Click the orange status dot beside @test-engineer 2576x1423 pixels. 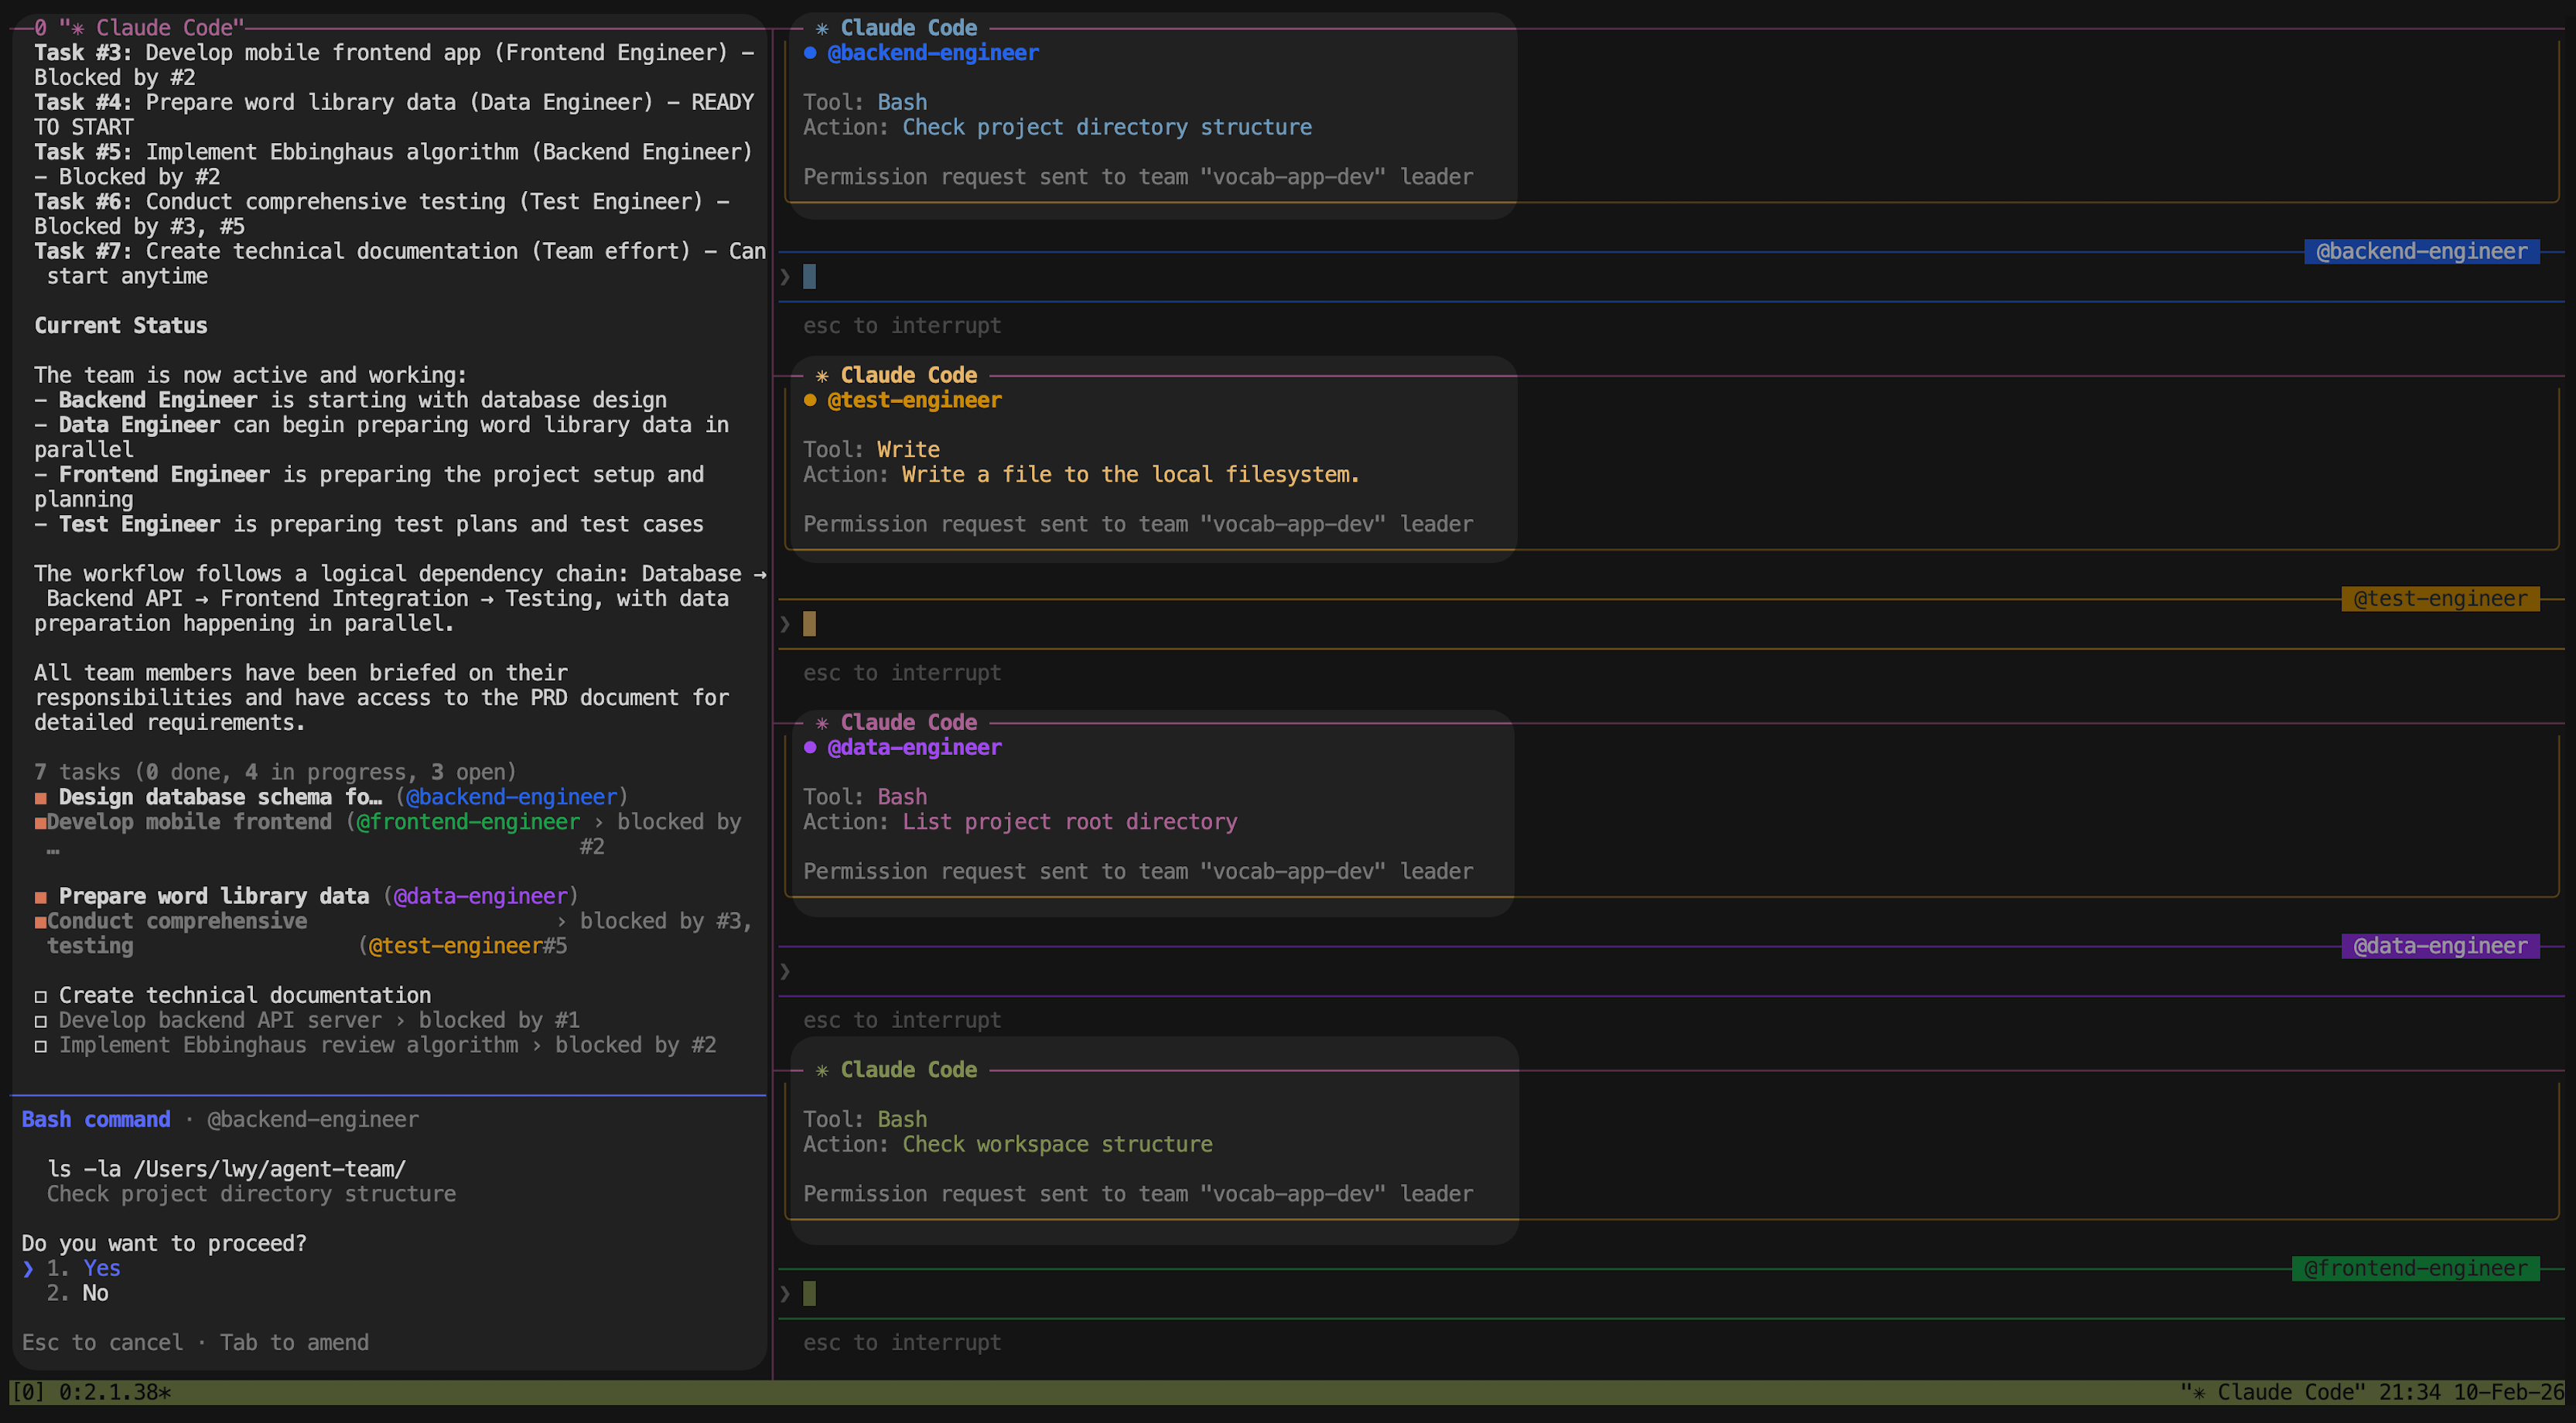[x=810, y=400]
